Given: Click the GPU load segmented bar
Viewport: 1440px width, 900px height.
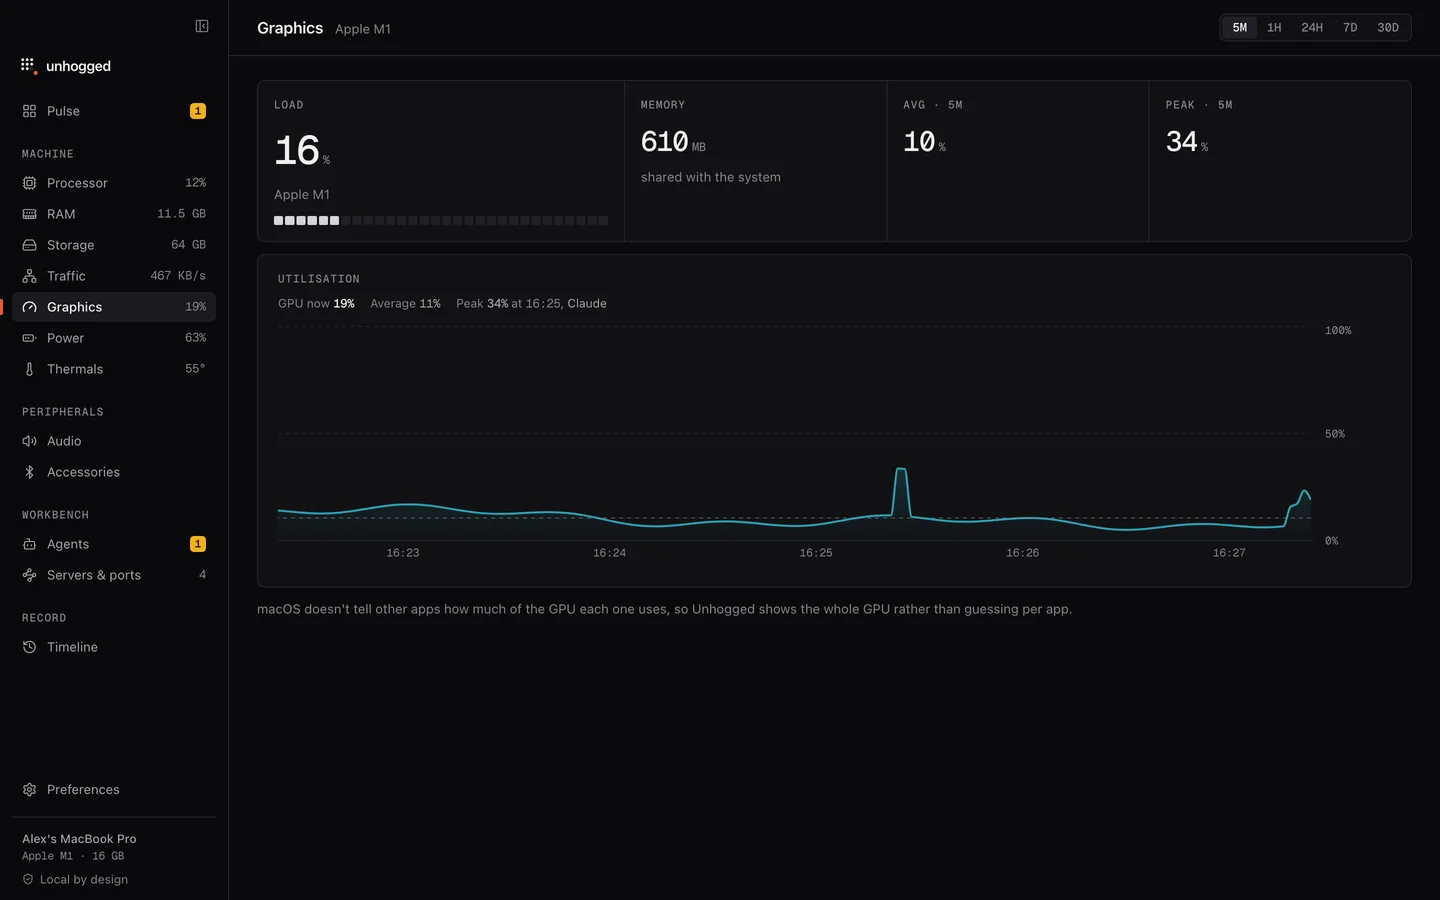Looking at the screenshot, I should coord(441,220).
